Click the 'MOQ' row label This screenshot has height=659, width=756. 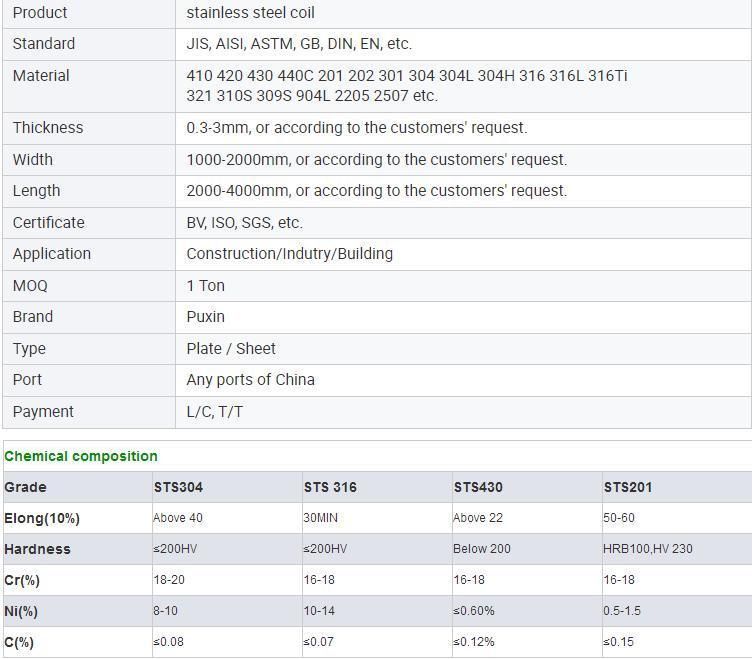30,286
